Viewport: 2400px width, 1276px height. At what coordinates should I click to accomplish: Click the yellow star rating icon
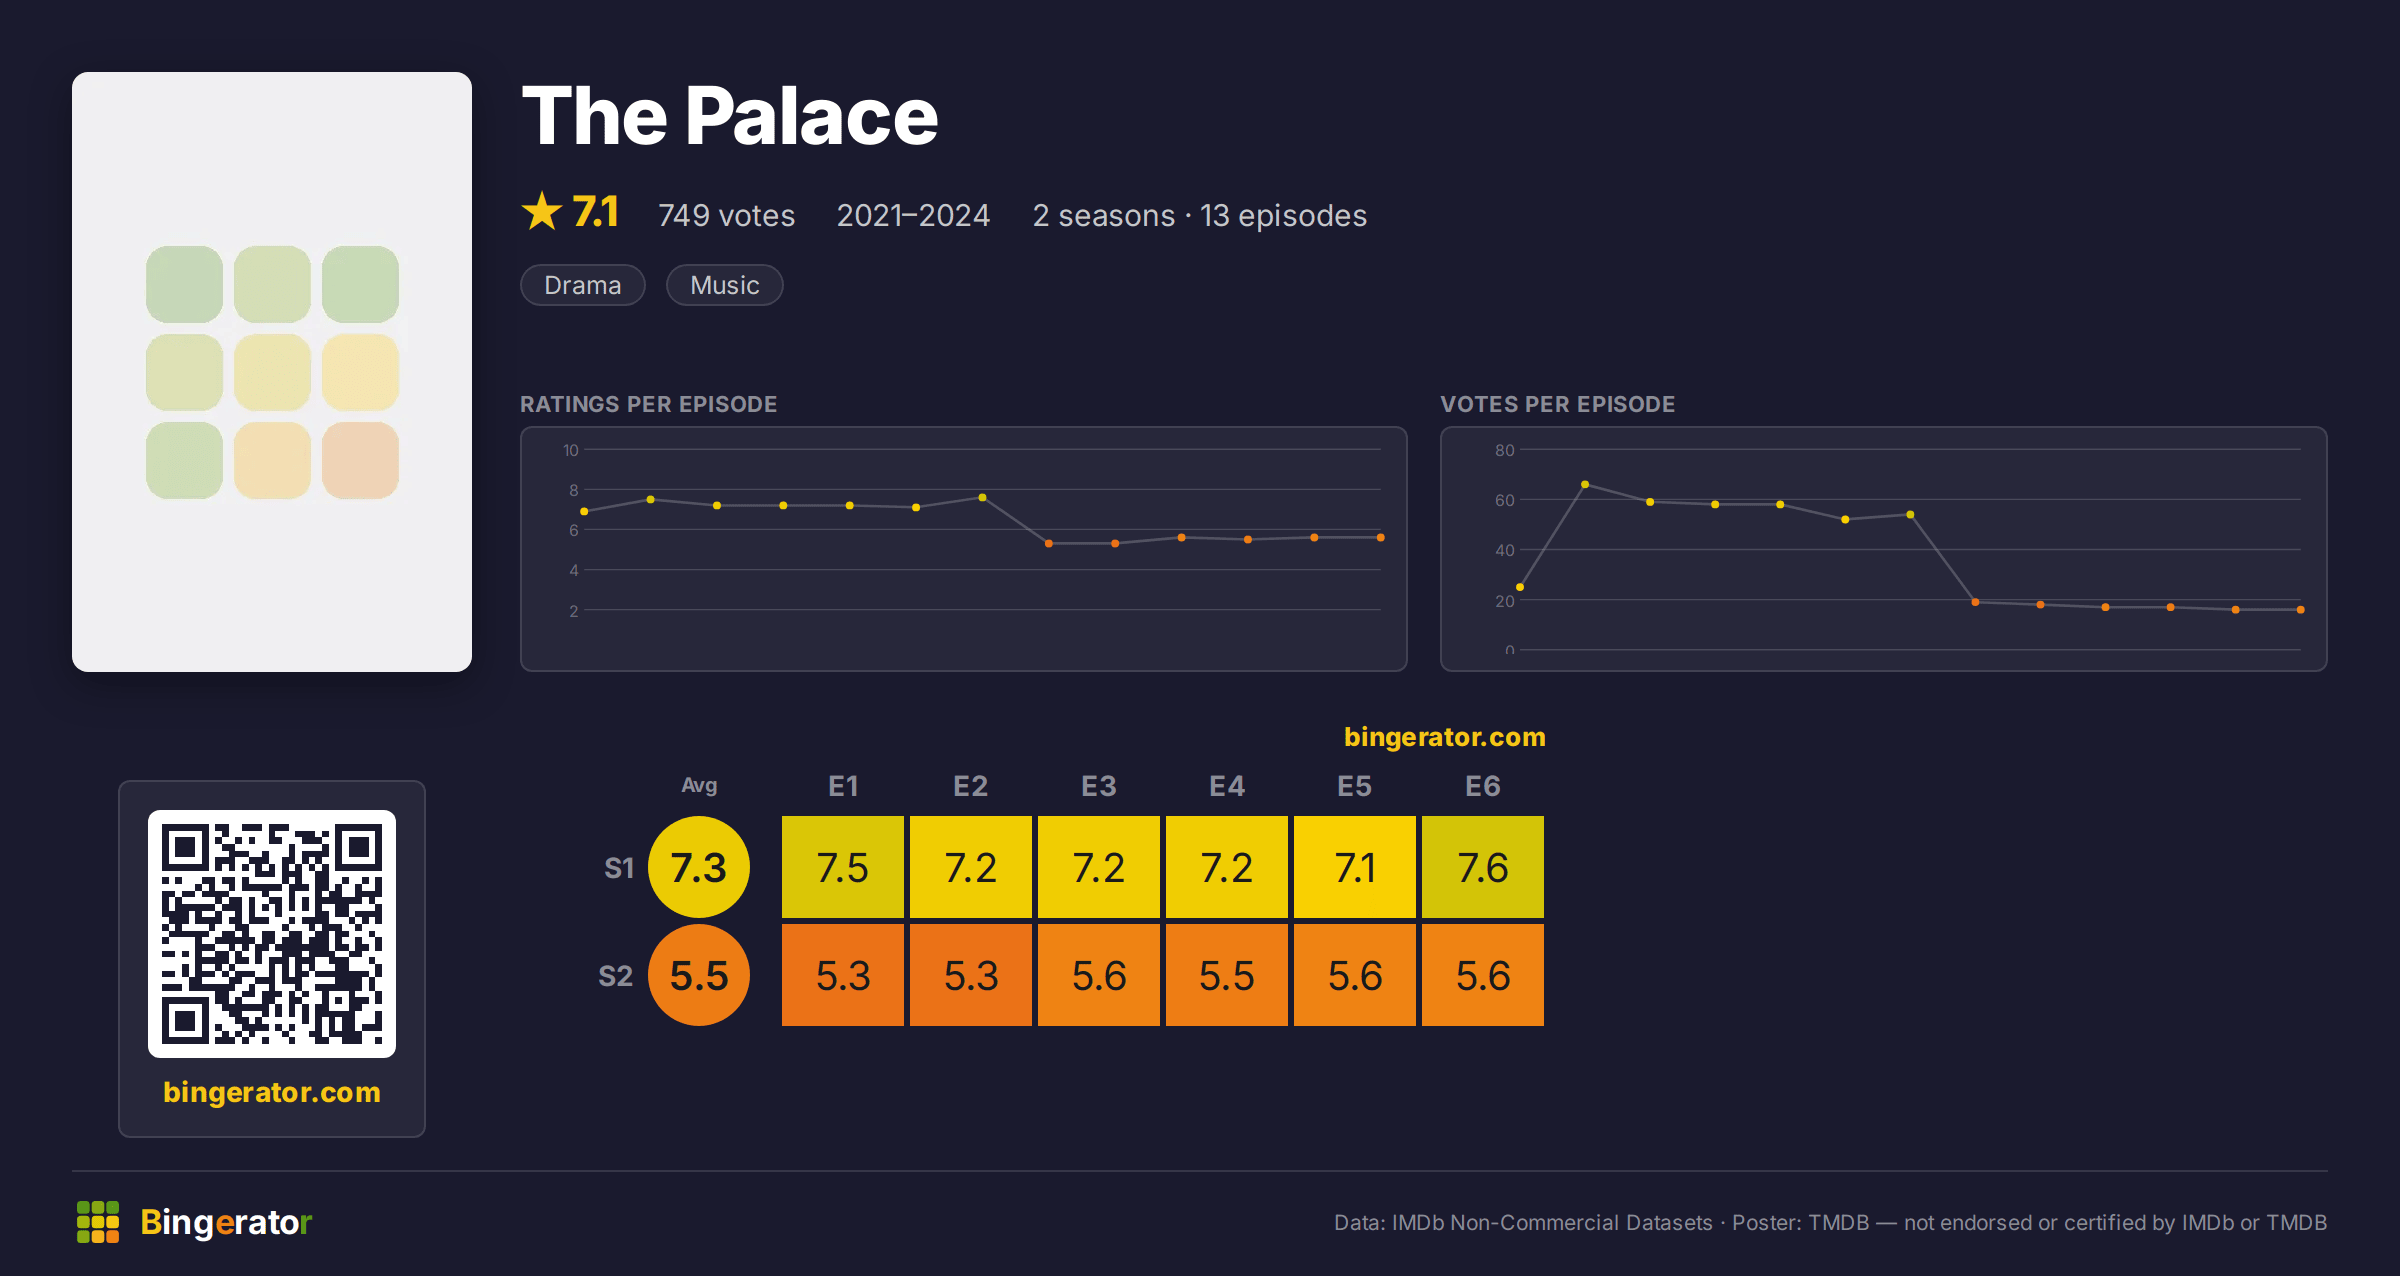[x=542, y=211]
